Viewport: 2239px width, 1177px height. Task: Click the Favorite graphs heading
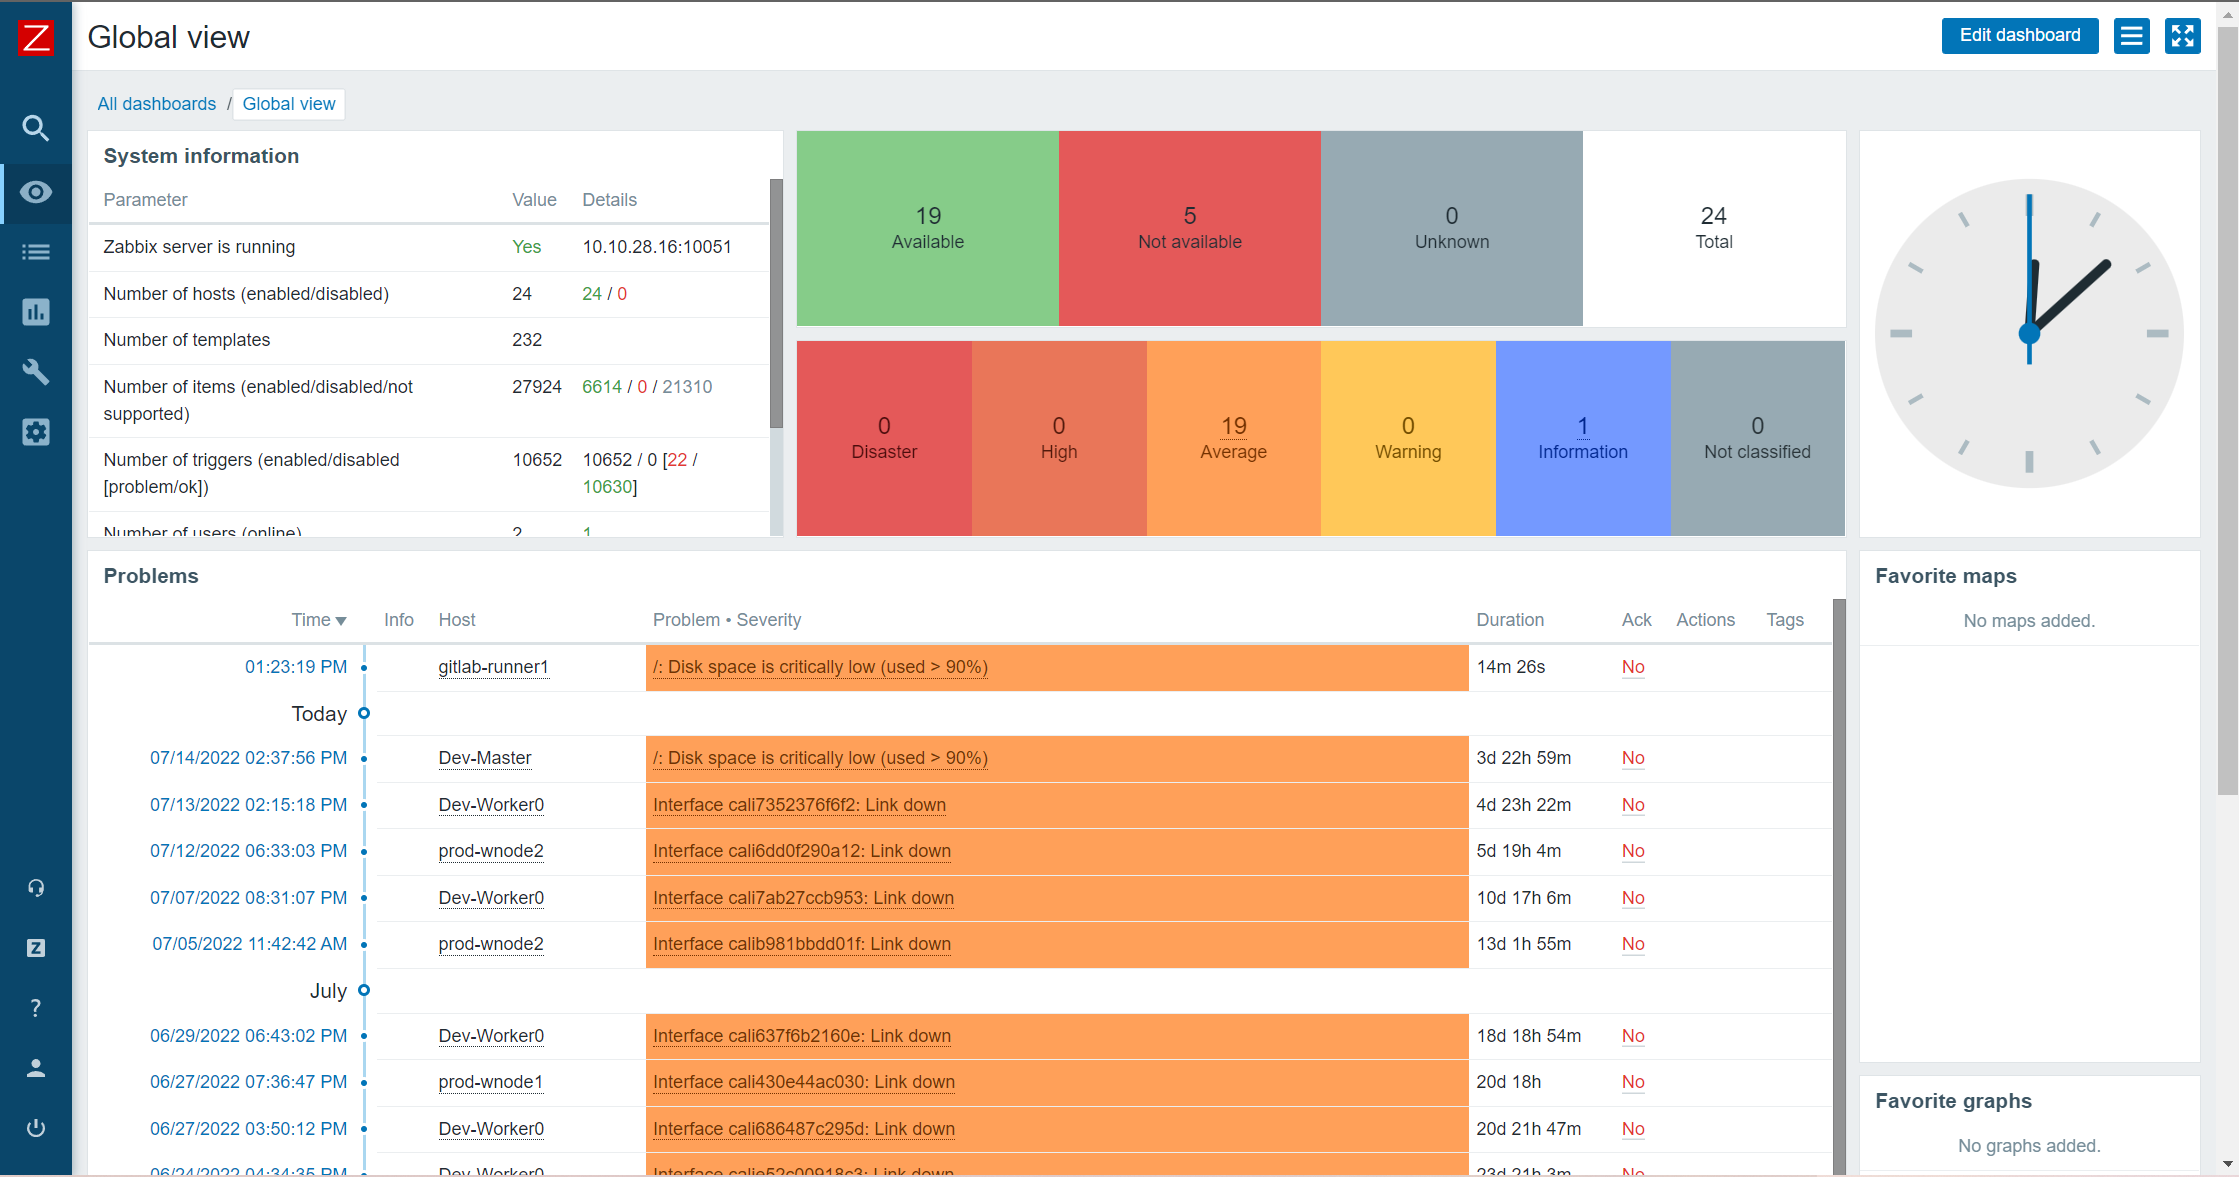tap(1953, 1101)
